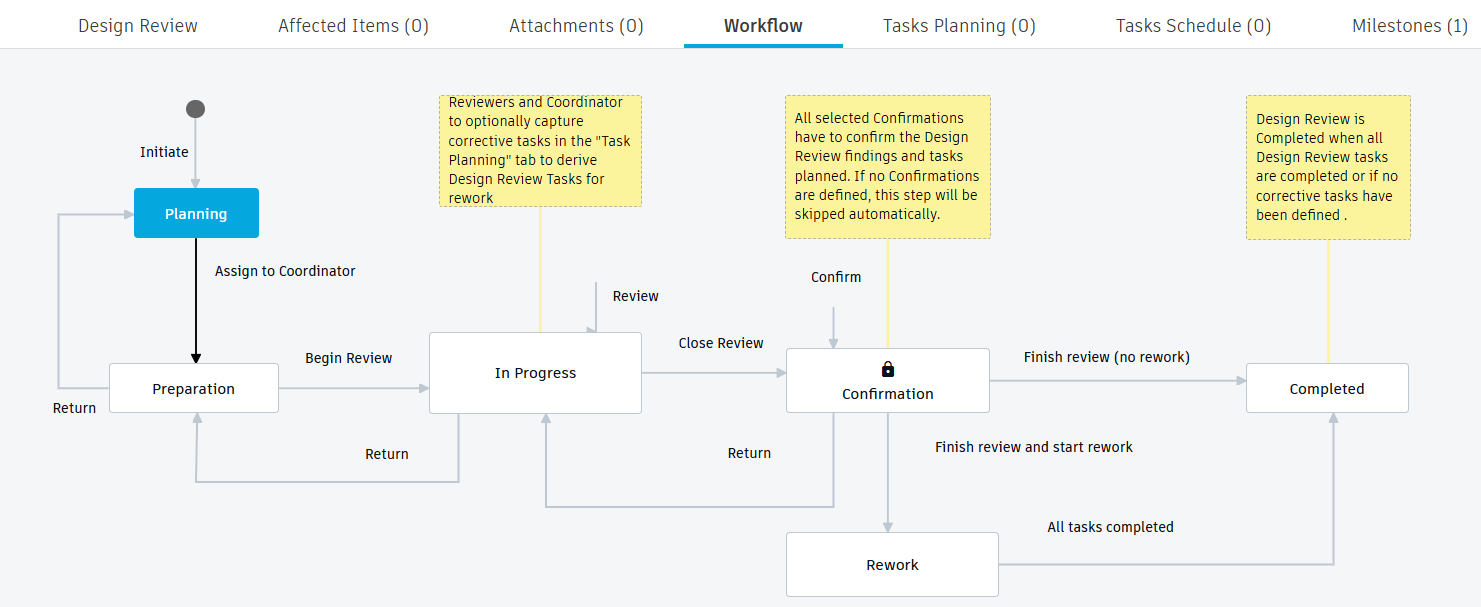Click the initial state circle above Initiate

tap(195, 108)
